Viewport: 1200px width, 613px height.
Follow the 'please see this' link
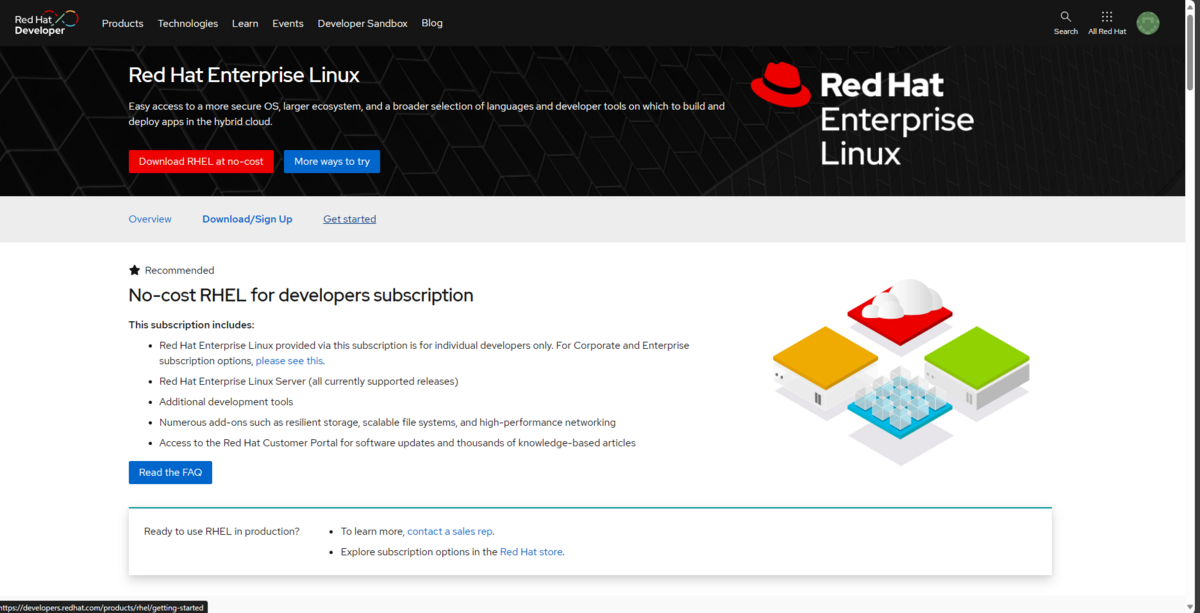pos(289,361)
